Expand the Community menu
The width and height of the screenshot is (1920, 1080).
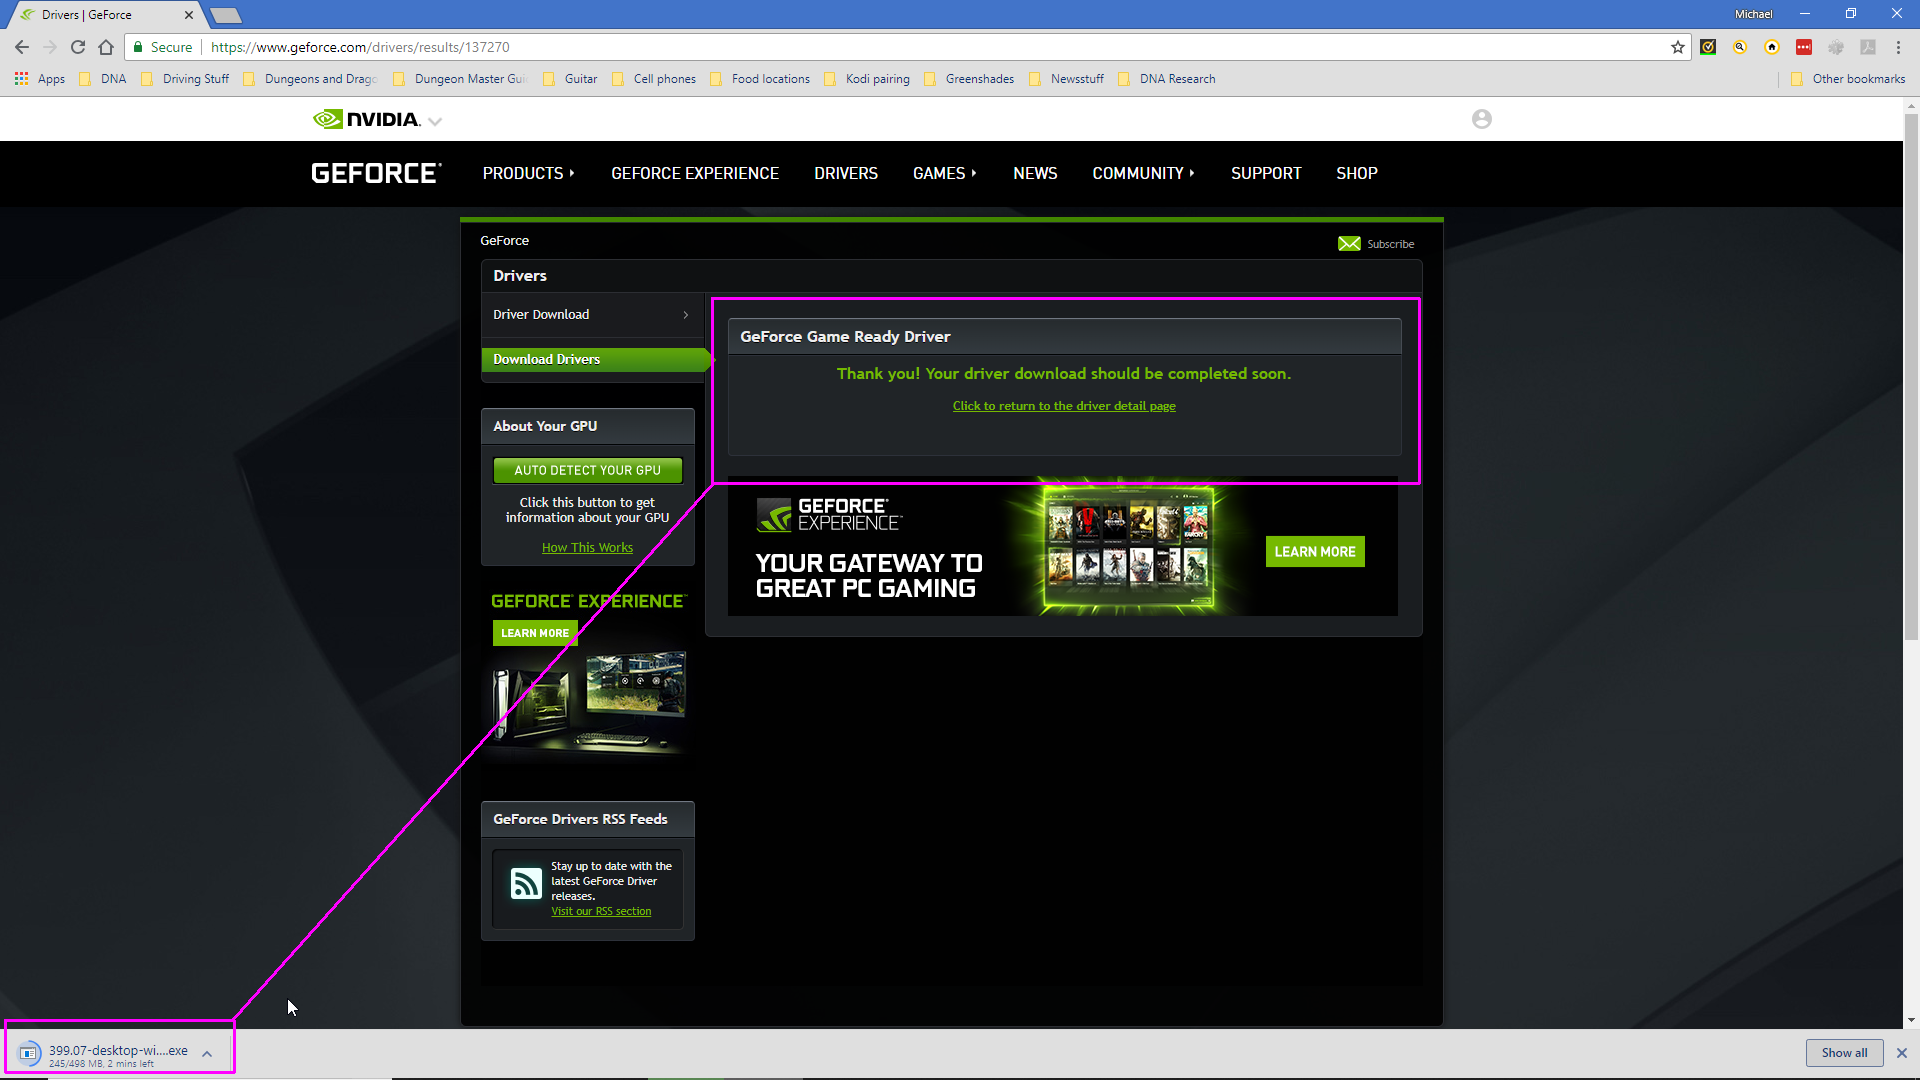[x=1143, y=173]
